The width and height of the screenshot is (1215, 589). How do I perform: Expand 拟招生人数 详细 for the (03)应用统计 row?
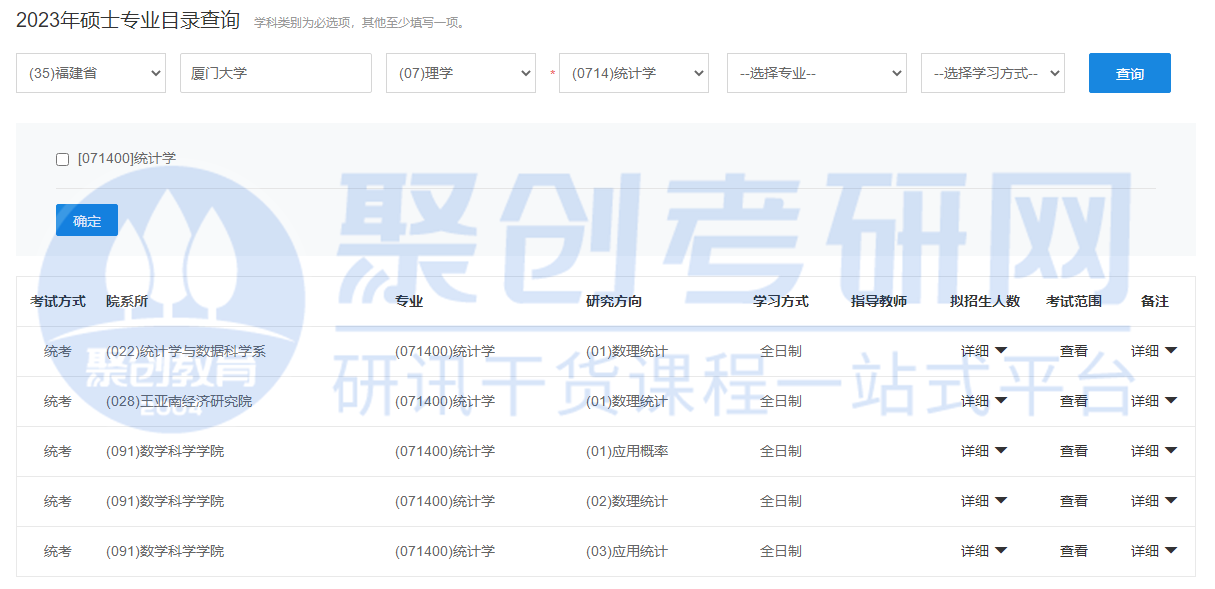point(984,551)
